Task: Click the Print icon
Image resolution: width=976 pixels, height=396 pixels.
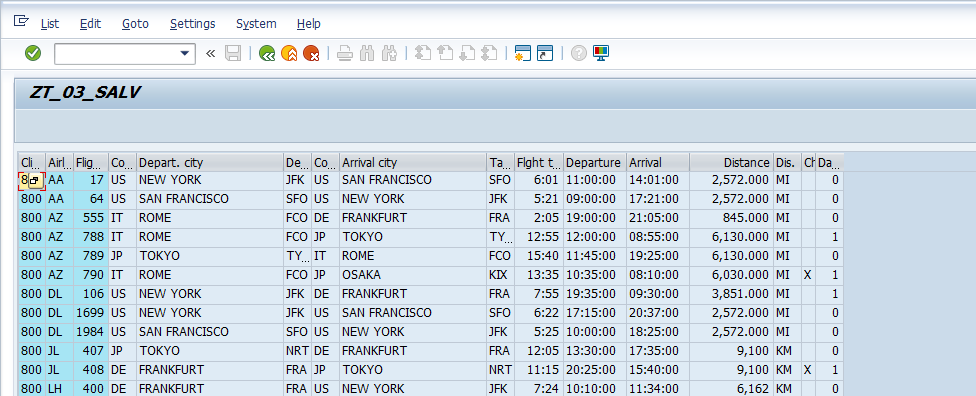Action: coord(345,54)
